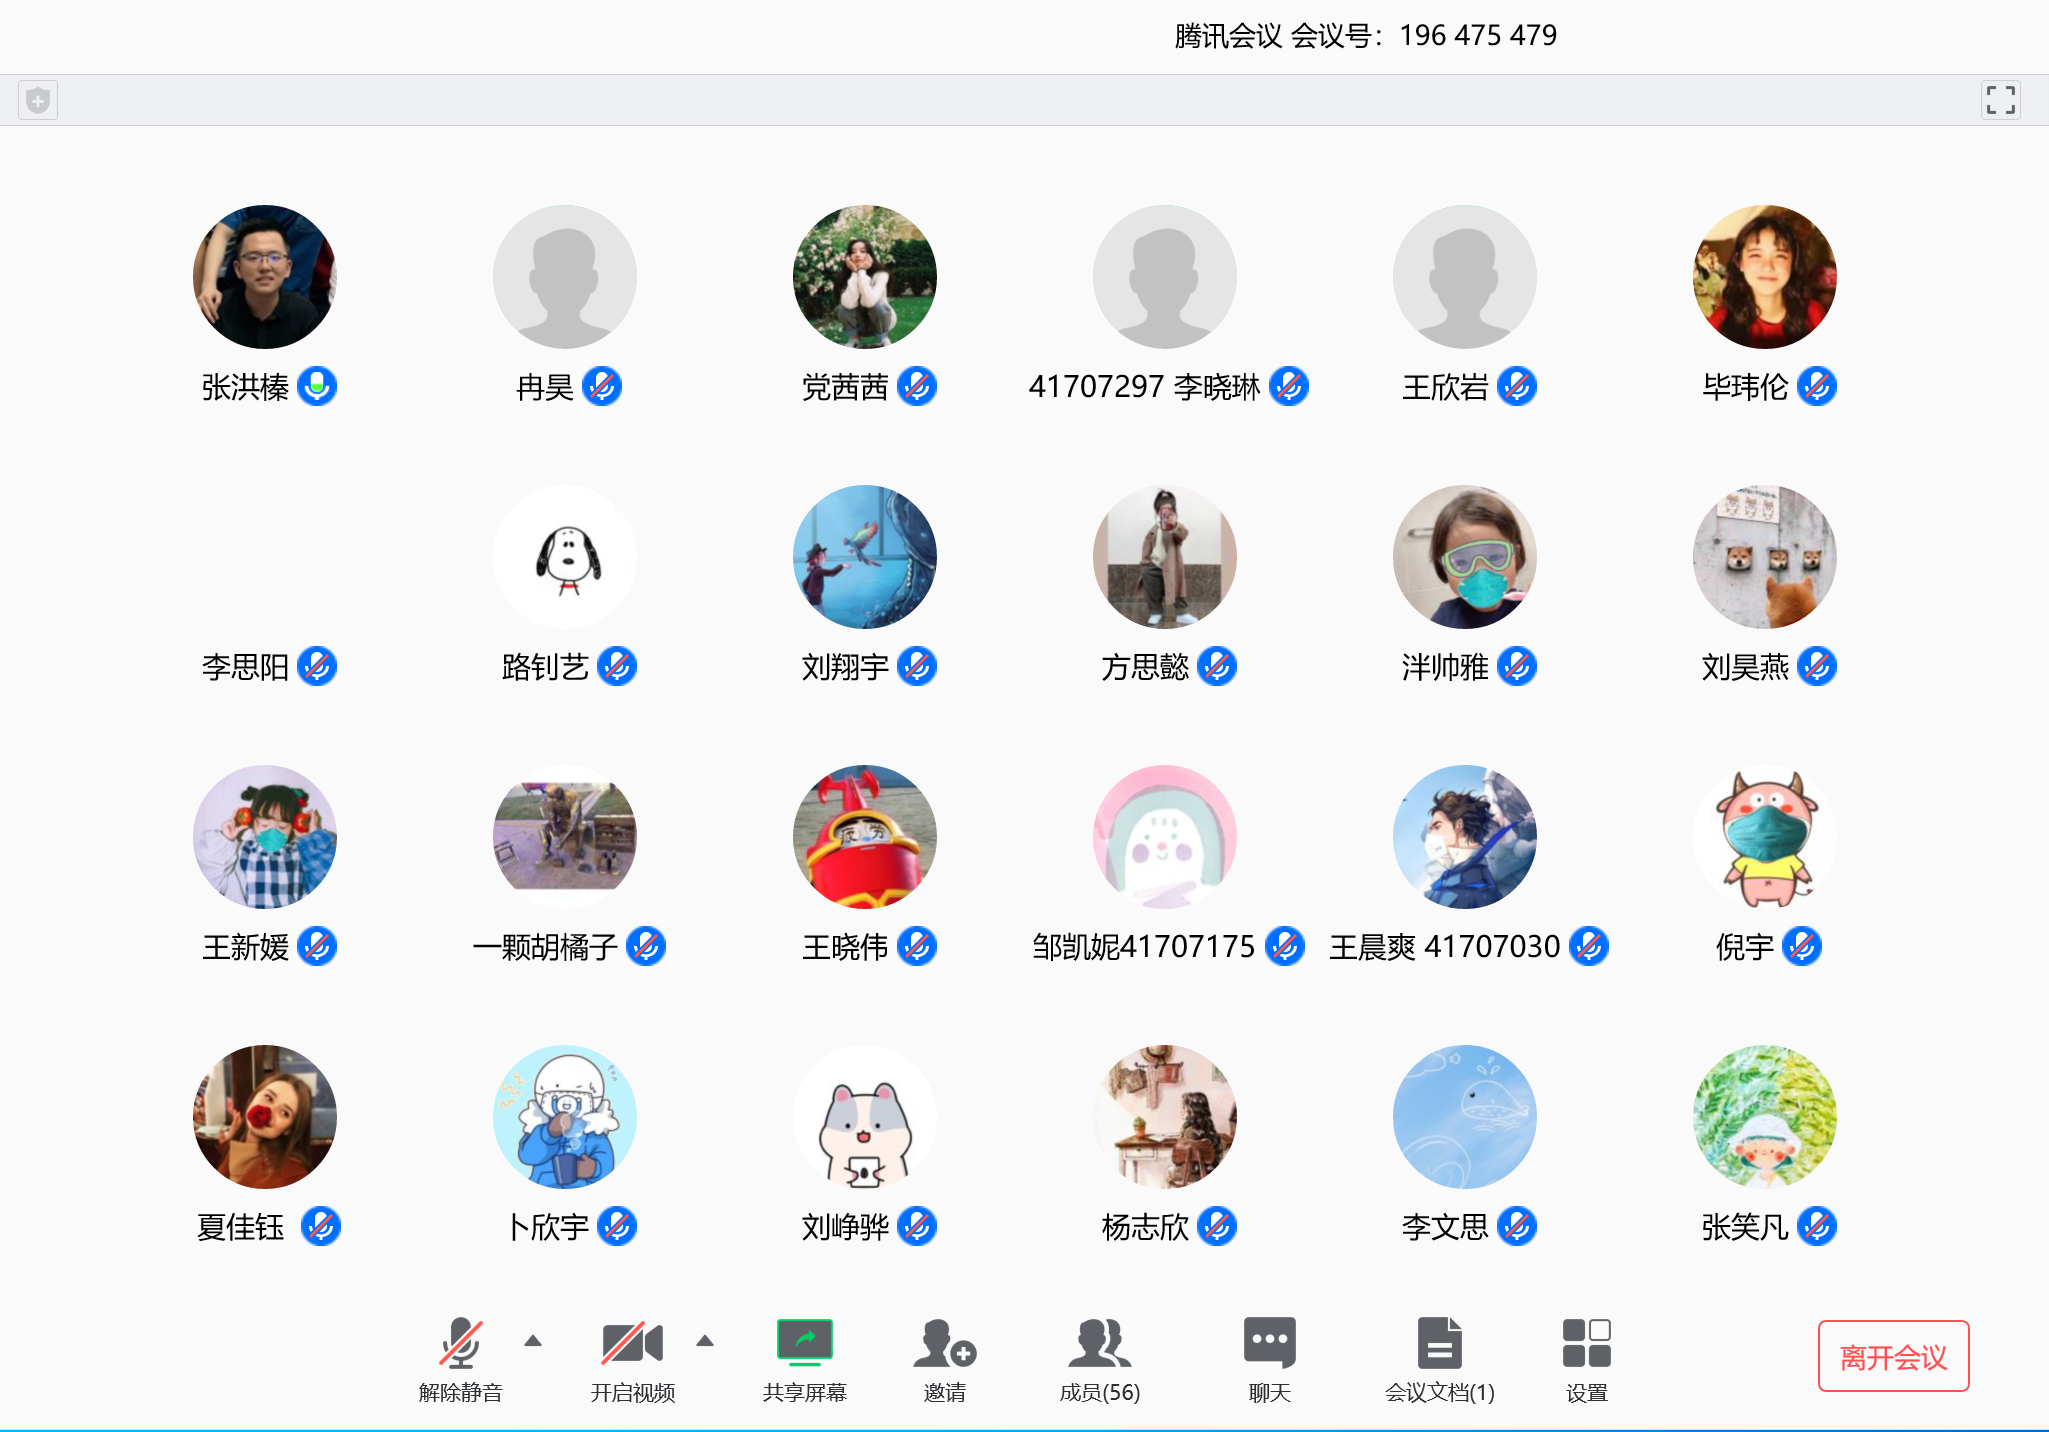Expand video options arrow beside camera
Screen dimensions: 2049x1432
tap(705, 1341)
